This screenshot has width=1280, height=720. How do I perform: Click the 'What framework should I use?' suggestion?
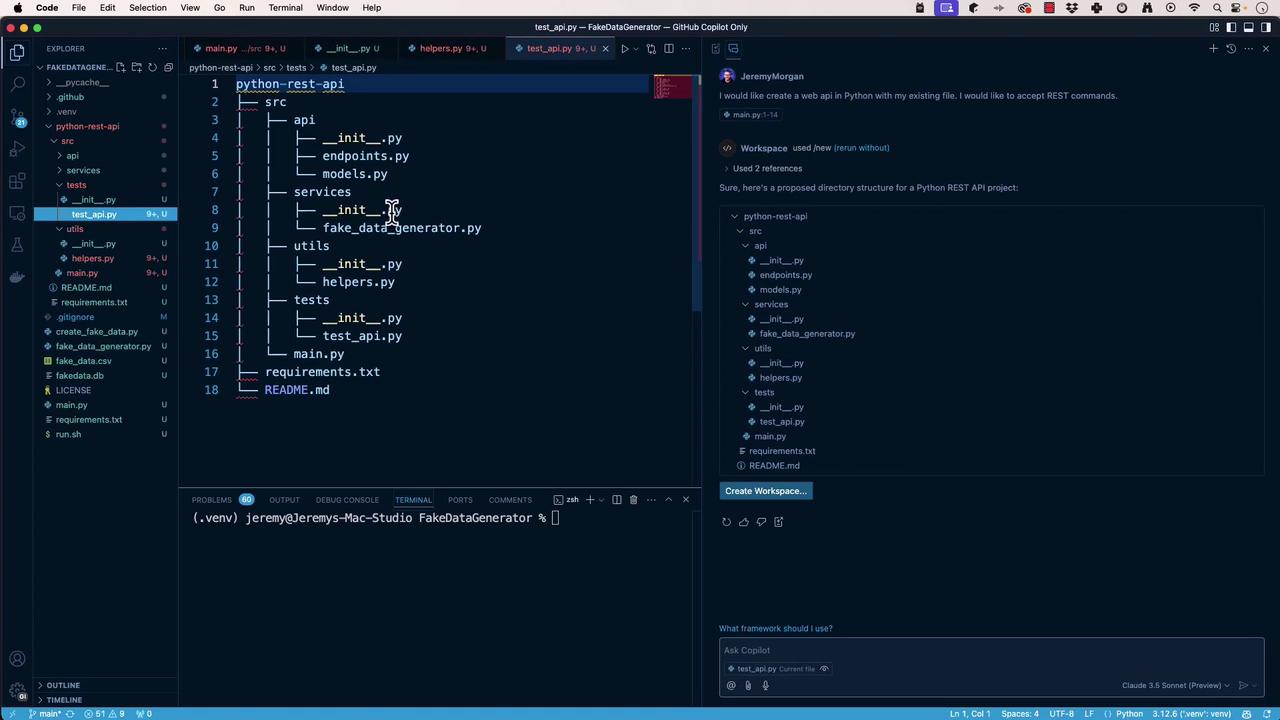pyautogui.click(x=775, y=629)
